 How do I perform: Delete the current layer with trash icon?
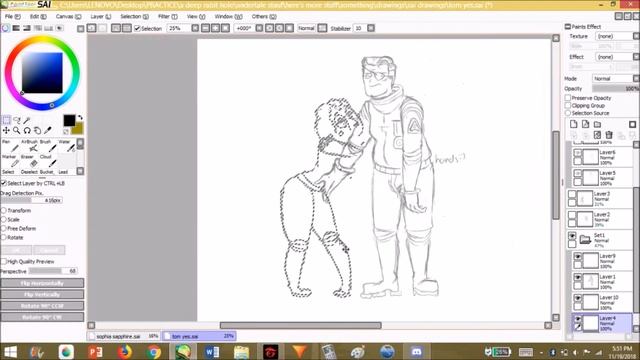pyautogui.click(x=609, y=135)
